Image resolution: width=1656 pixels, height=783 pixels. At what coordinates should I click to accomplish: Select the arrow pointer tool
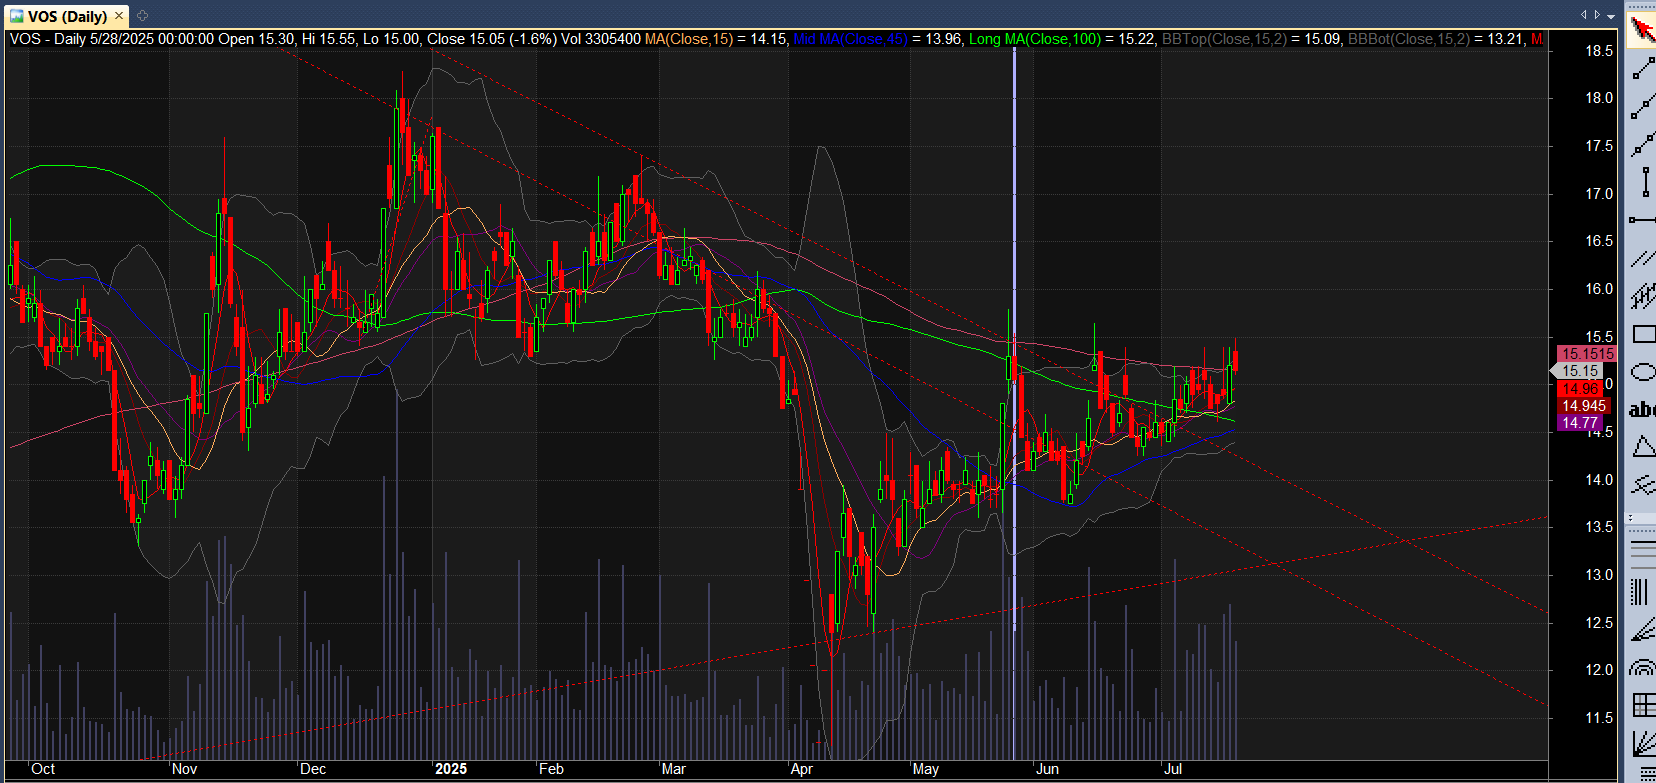click(1642, 30)
